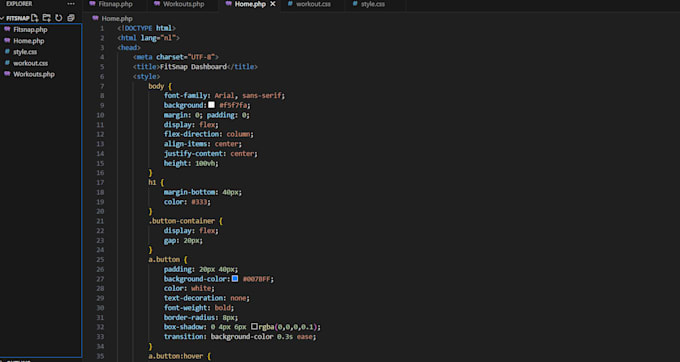Click the justify-content: center line
The image size is (680, 362).
[210, 153]
